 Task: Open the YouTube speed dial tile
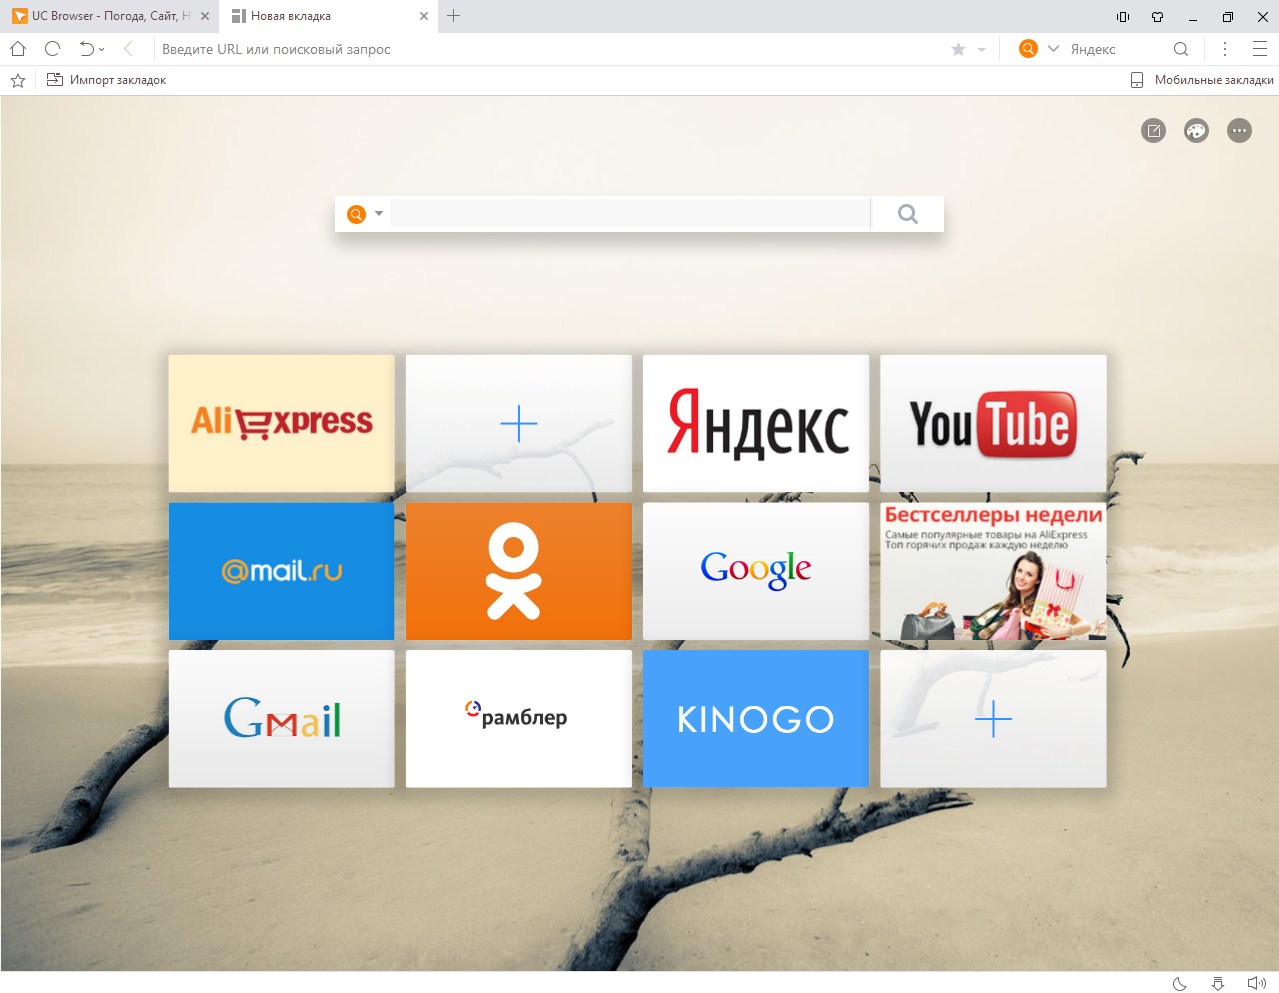tap(993, 423)
